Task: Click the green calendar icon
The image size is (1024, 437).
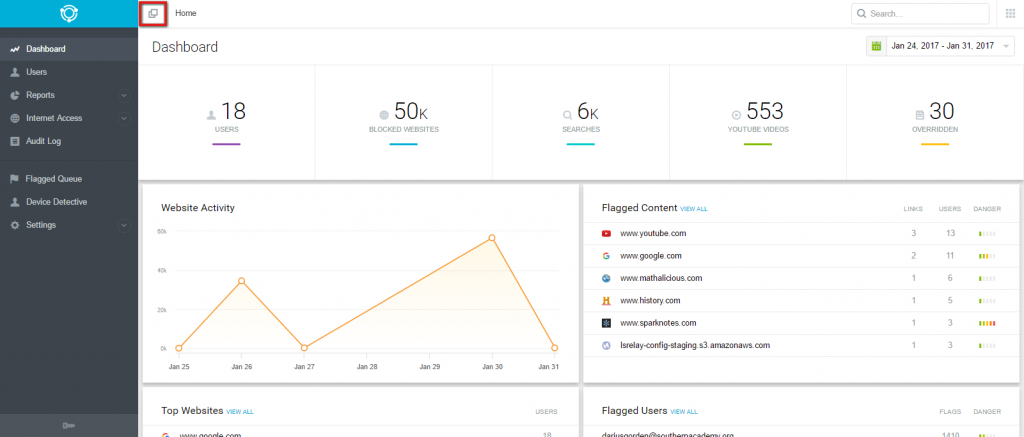Action: (x=876, y=46)
